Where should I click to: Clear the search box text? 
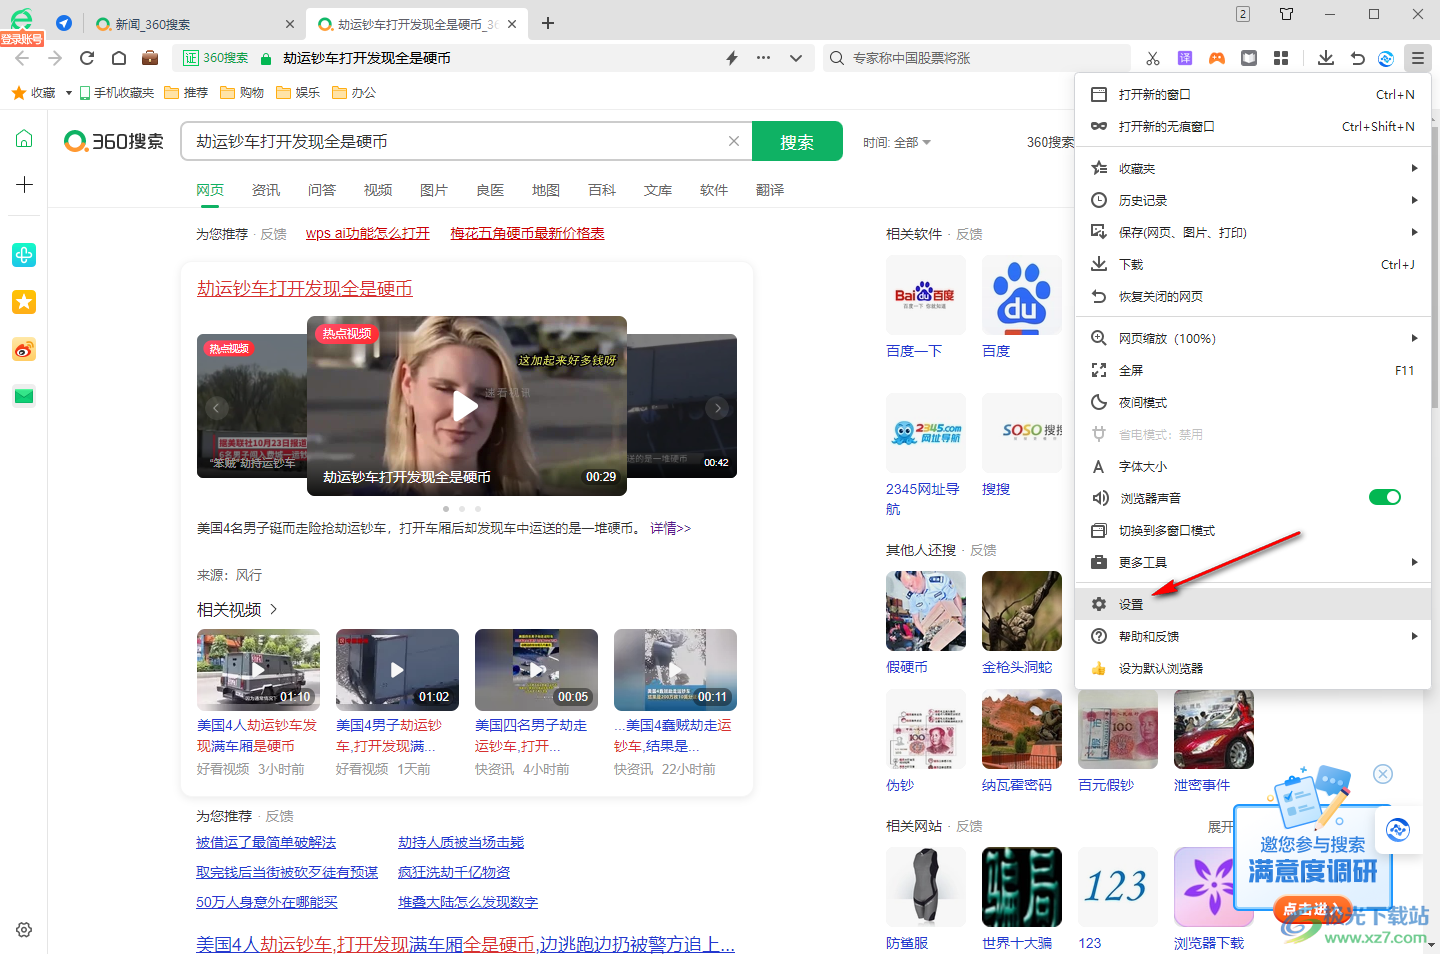(734, 141)
